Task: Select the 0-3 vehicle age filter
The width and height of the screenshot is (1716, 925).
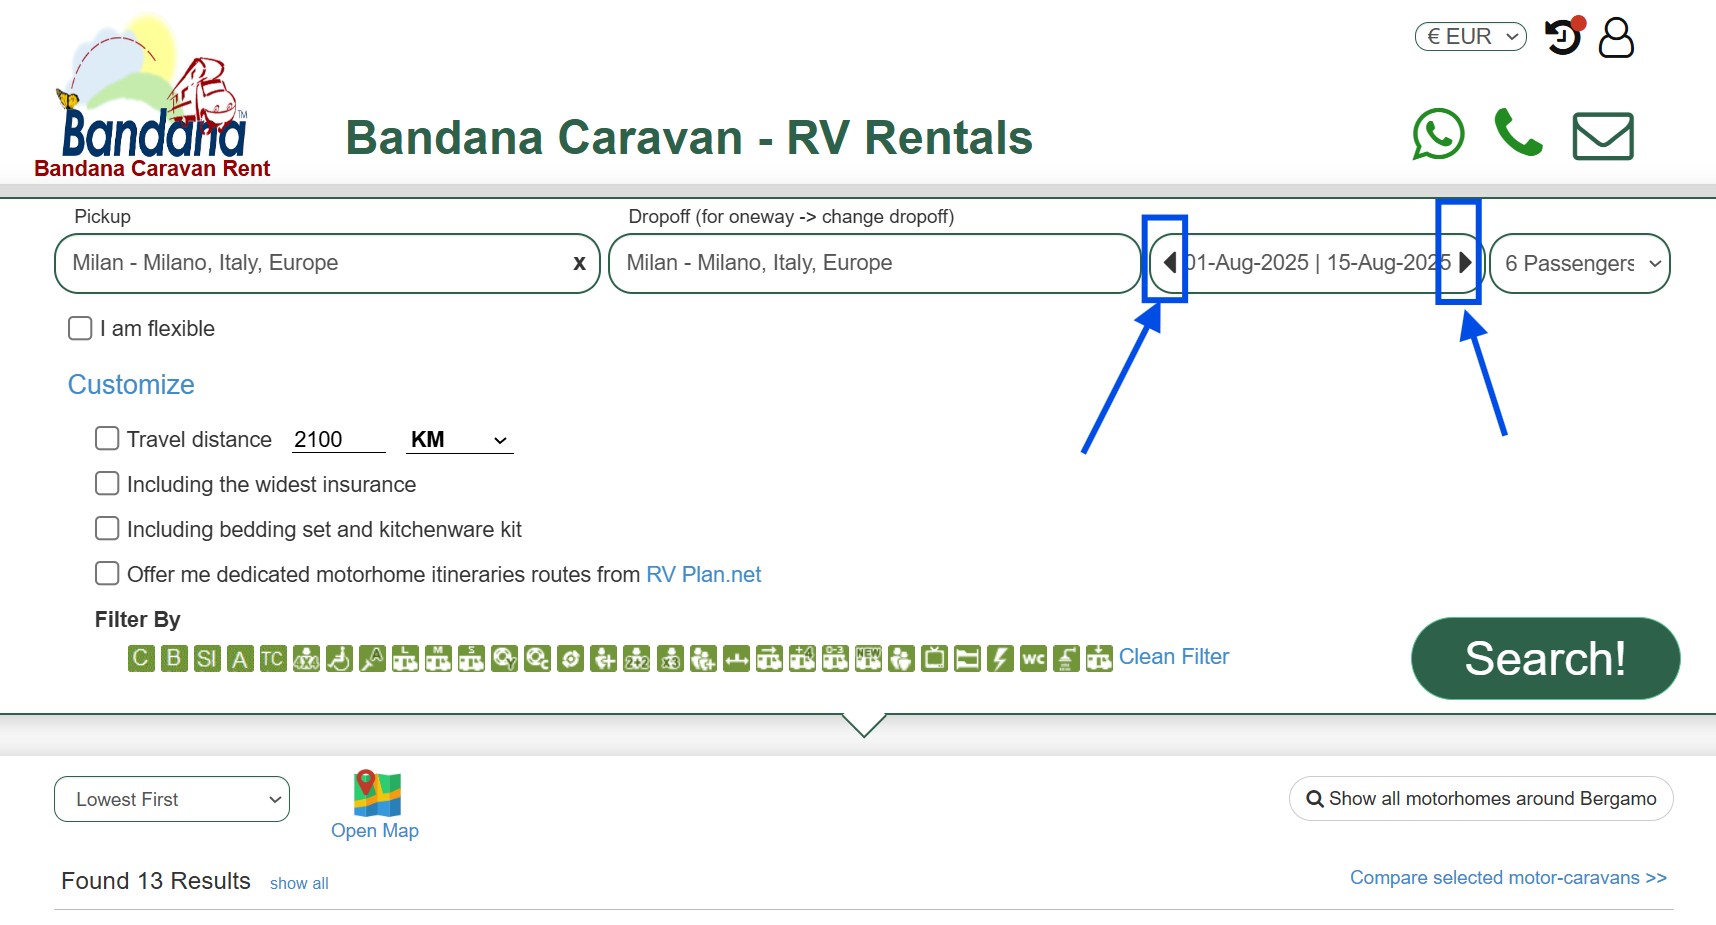Action: point(835,658)
